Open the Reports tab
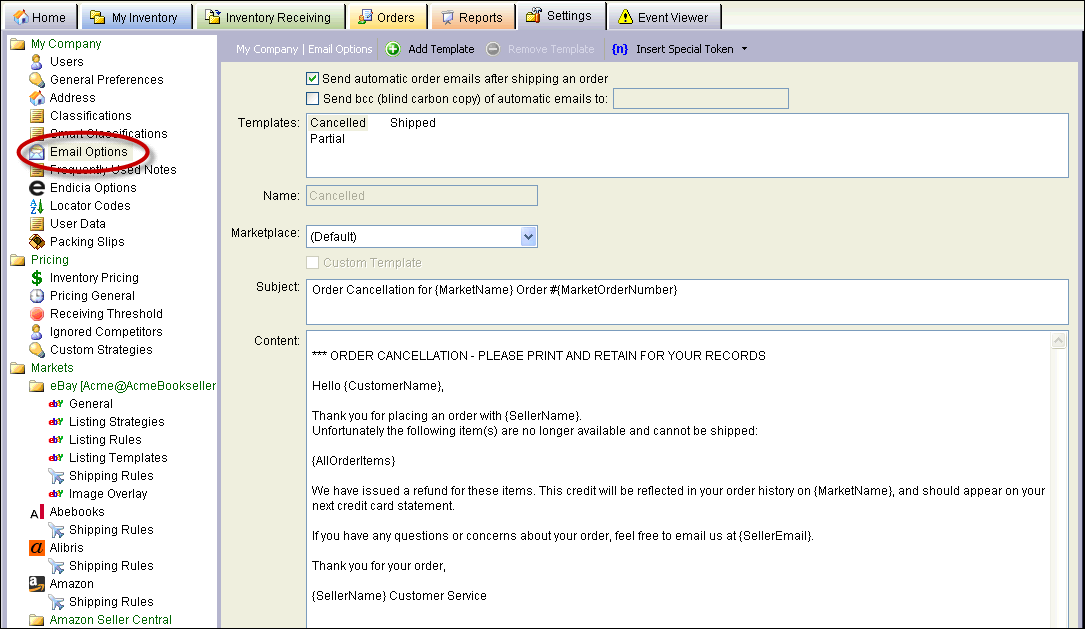 (x=473, y=17)
